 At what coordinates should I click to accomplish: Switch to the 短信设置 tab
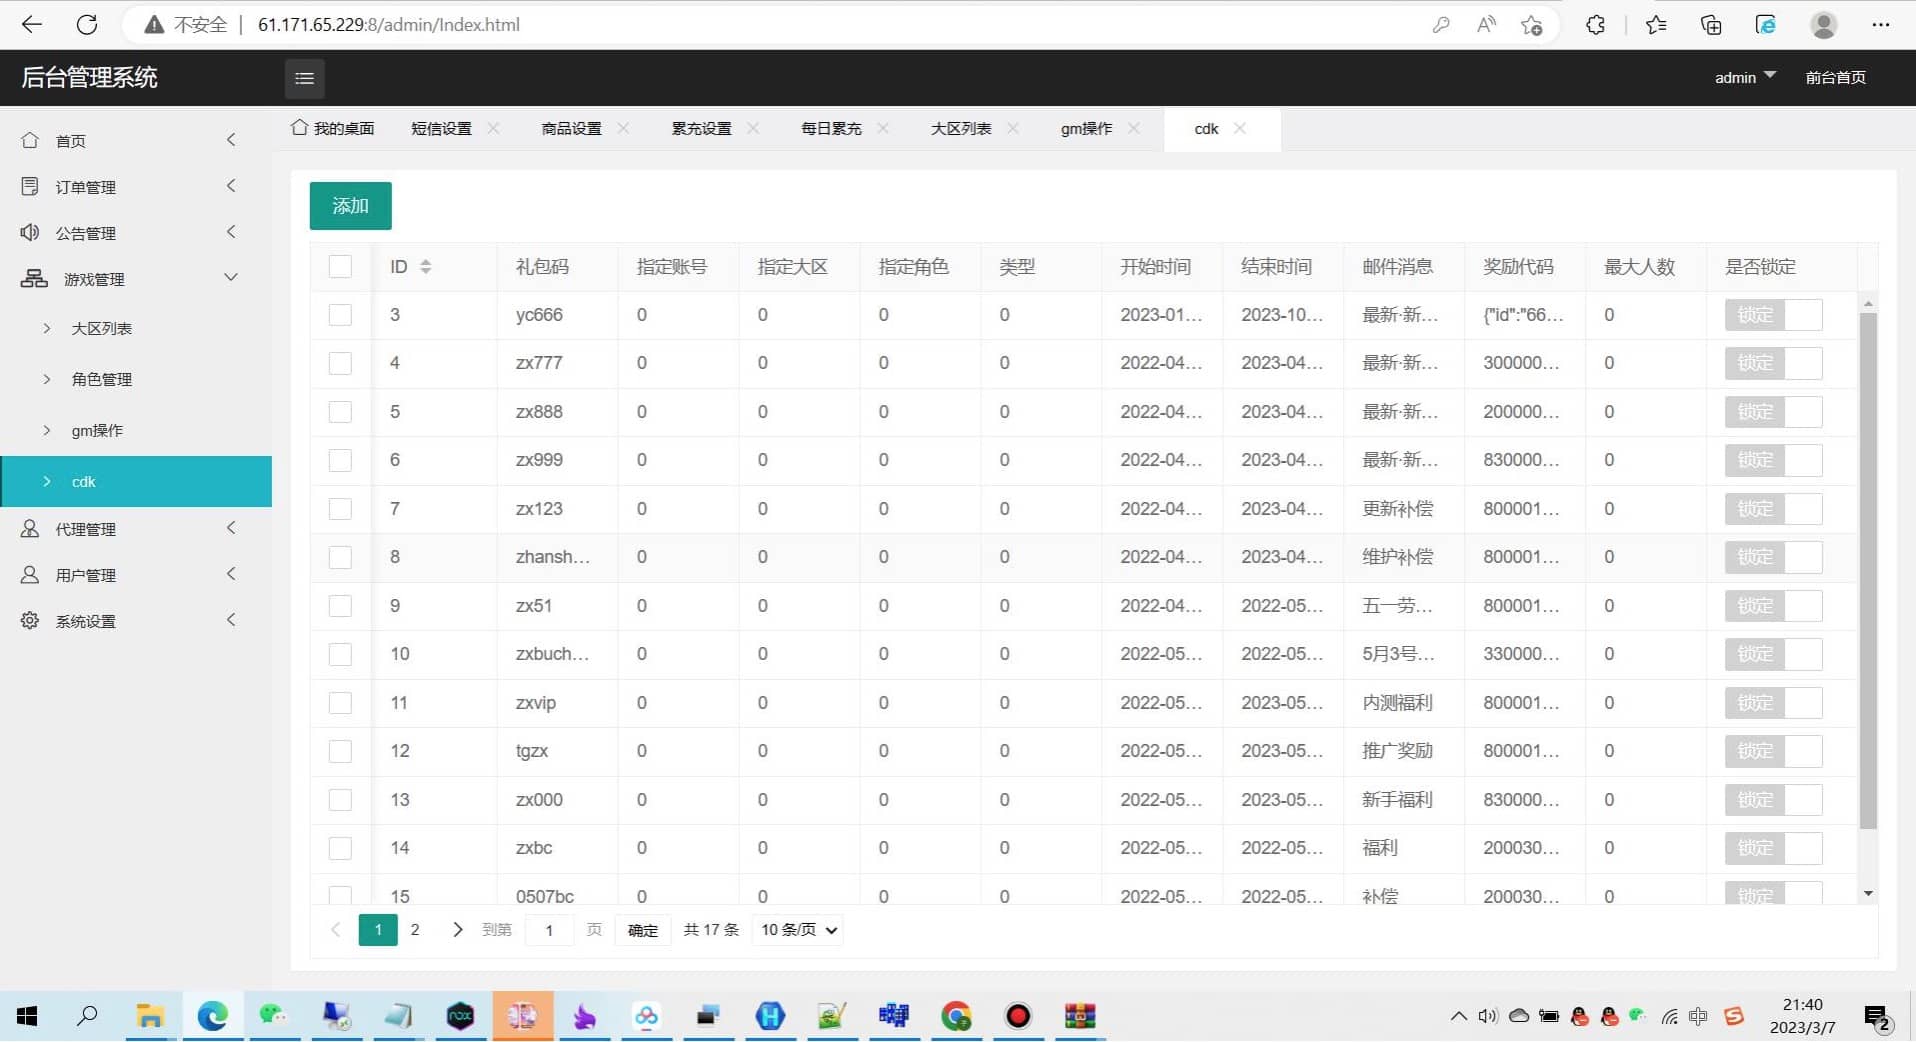coord(441,128)
